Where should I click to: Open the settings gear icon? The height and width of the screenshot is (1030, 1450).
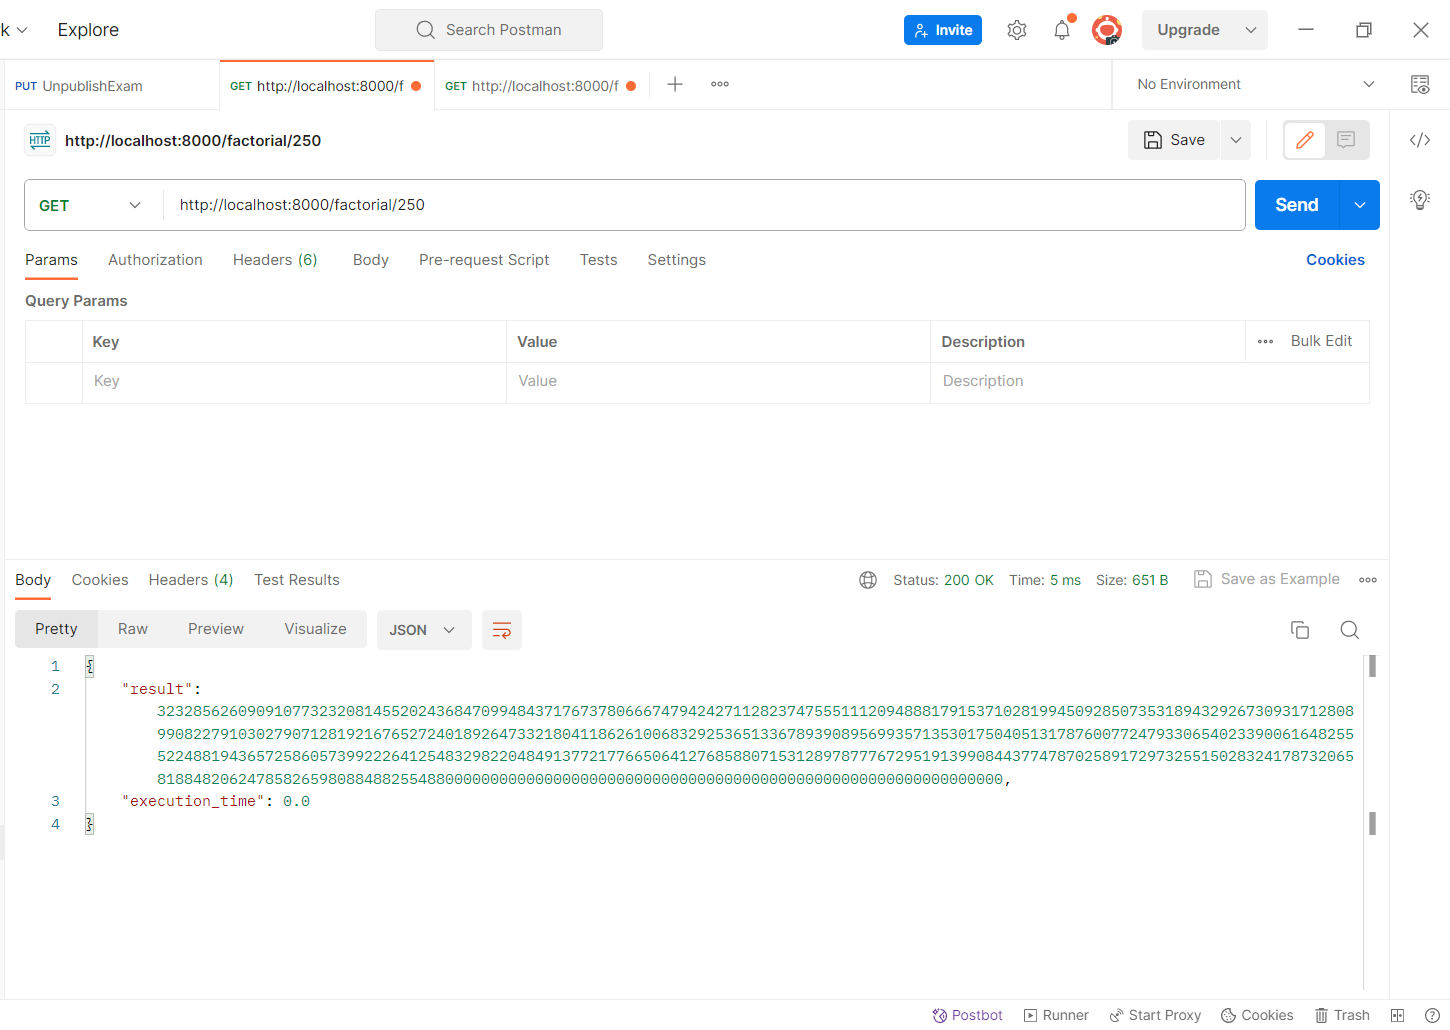pyautogui.click(x=1017, y=30)
